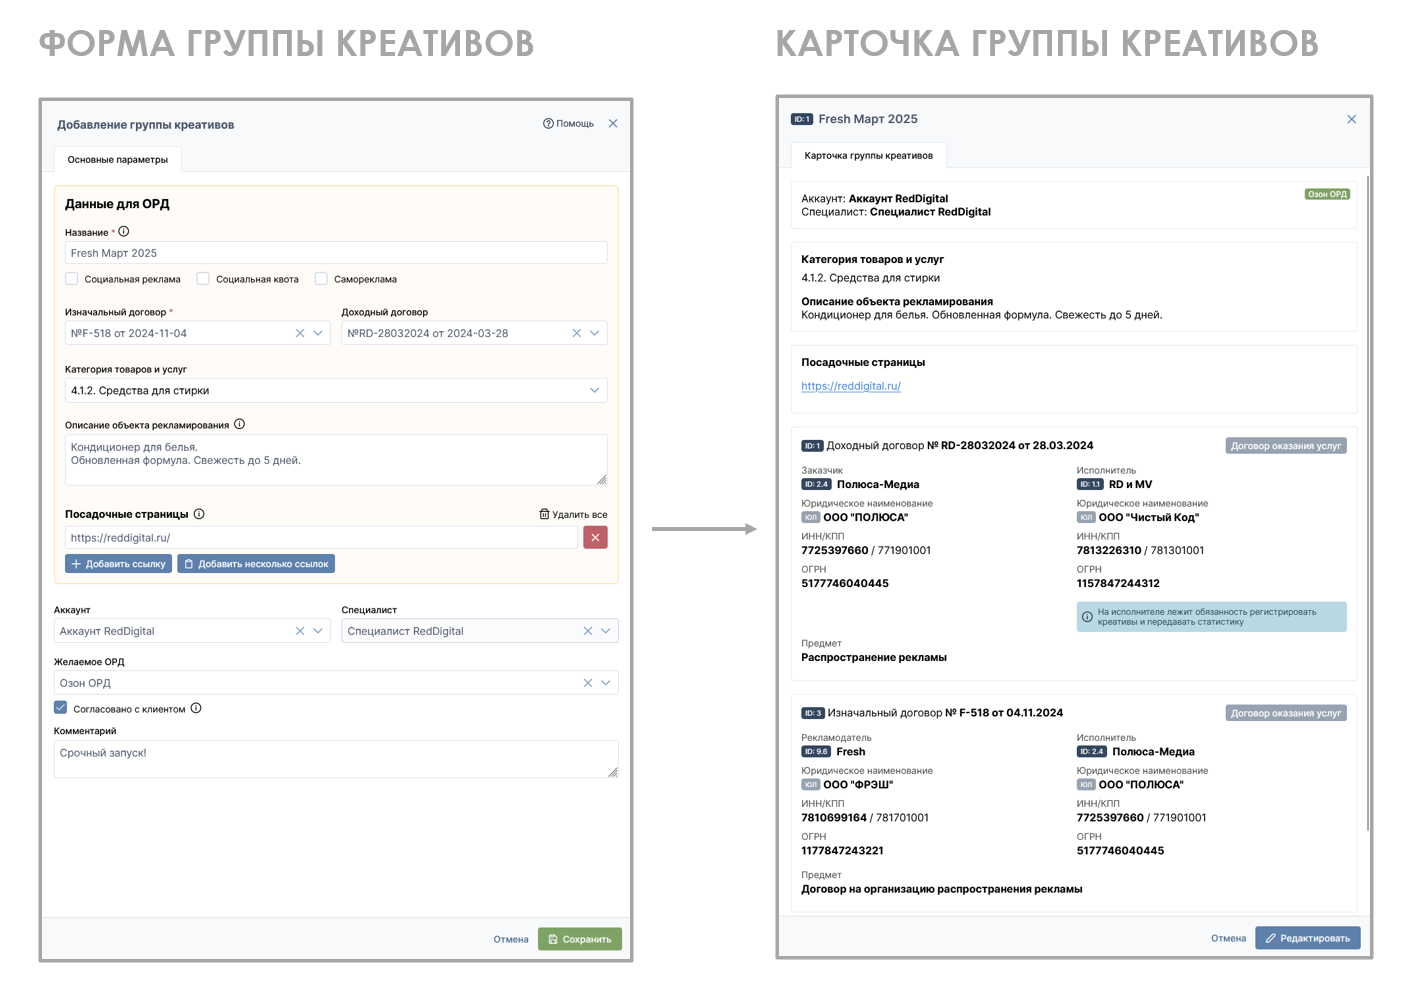Clear the Желаемое ОРД field value
Screen dimensions: 1417x994
pos(588,683)
